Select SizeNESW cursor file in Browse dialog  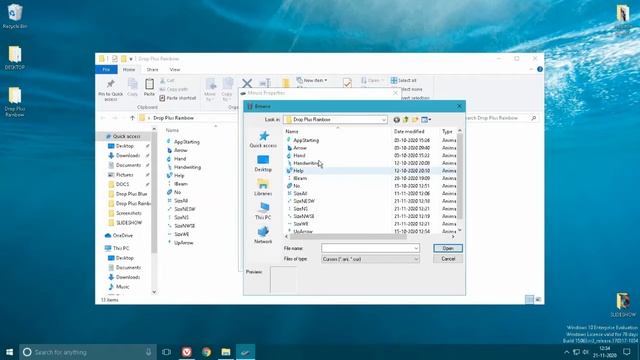[304, 201]
